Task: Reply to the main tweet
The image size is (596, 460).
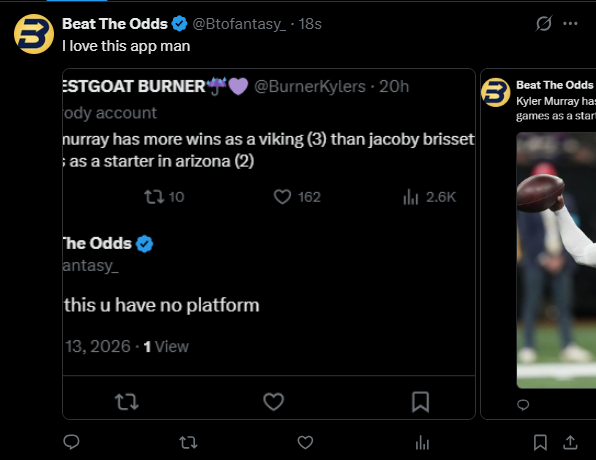Action: tap(71, 442)
